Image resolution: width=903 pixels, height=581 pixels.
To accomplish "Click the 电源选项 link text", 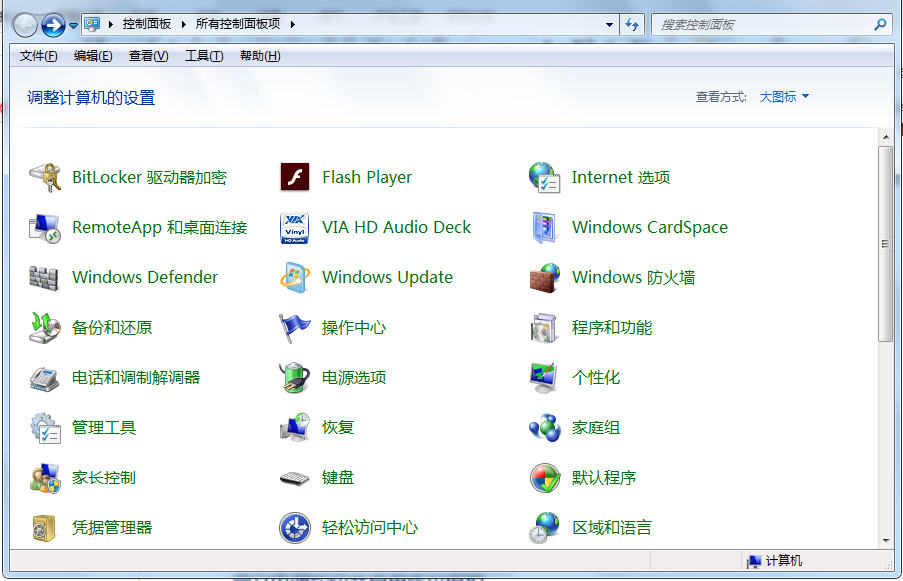I will (x=354, y=378).
